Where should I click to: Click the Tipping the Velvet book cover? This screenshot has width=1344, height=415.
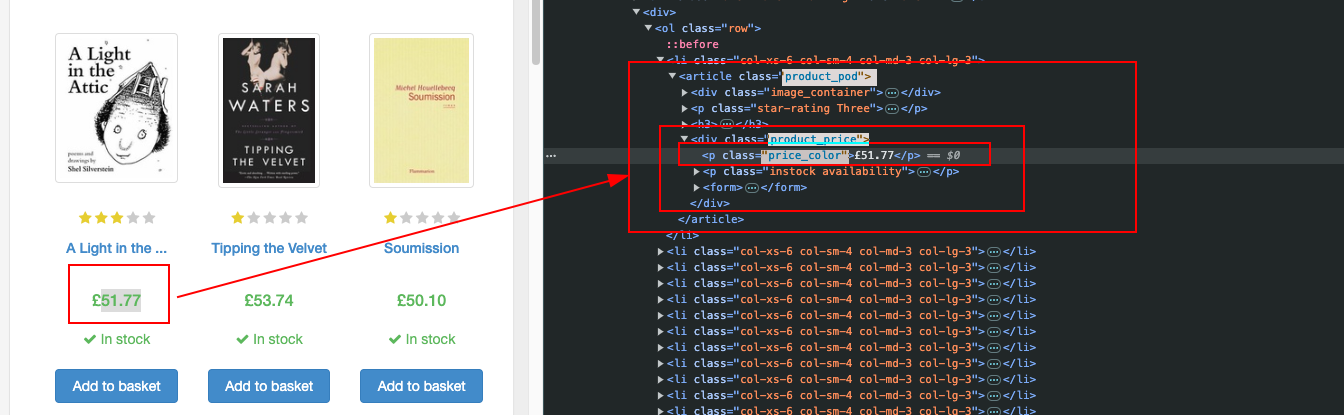pos(269,110)
